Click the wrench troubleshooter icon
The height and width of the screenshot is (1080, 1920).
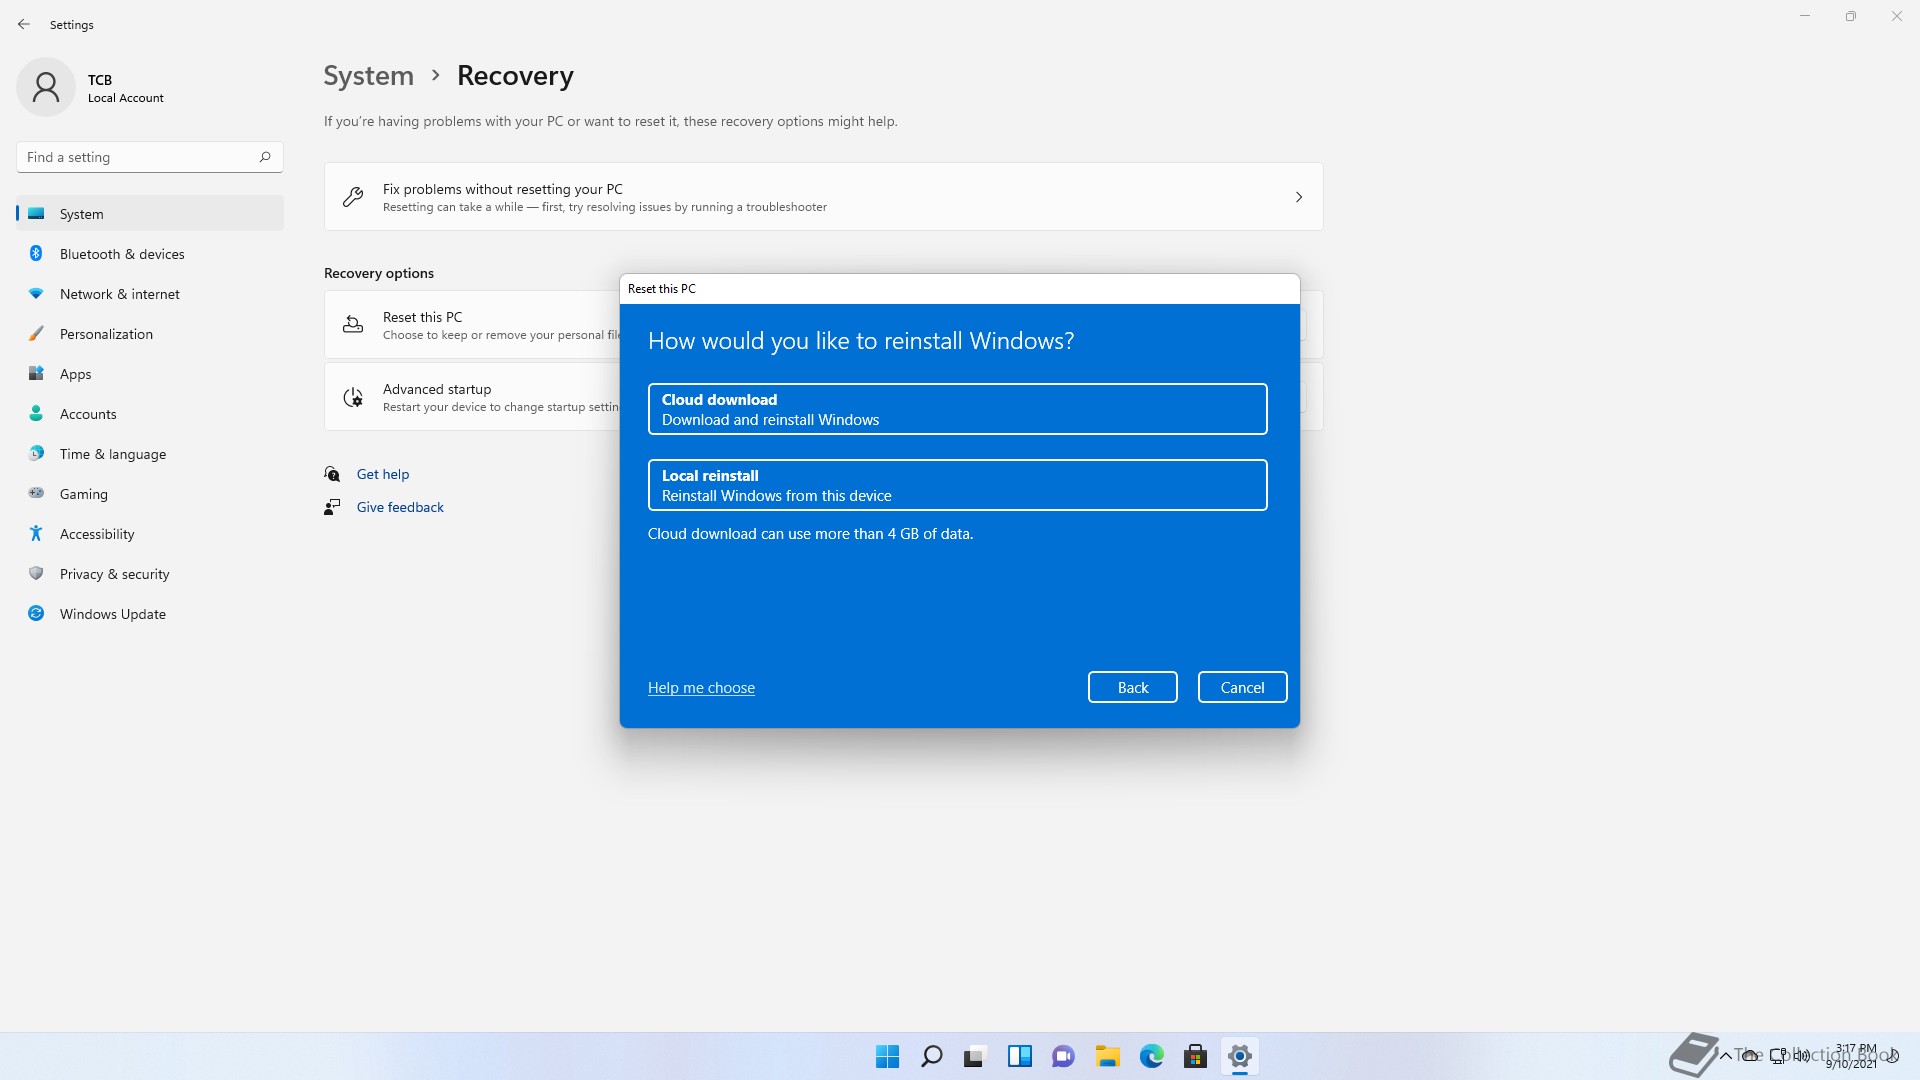[x=353, y=197]
